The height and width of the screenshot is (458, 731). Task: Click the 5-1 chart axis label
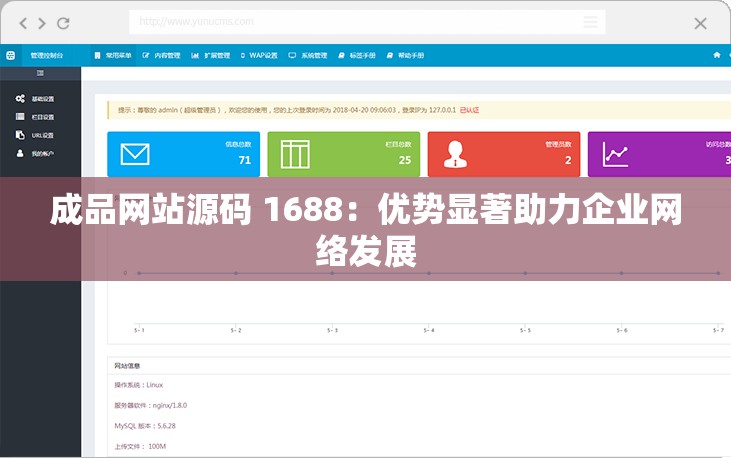pos(139,330)
